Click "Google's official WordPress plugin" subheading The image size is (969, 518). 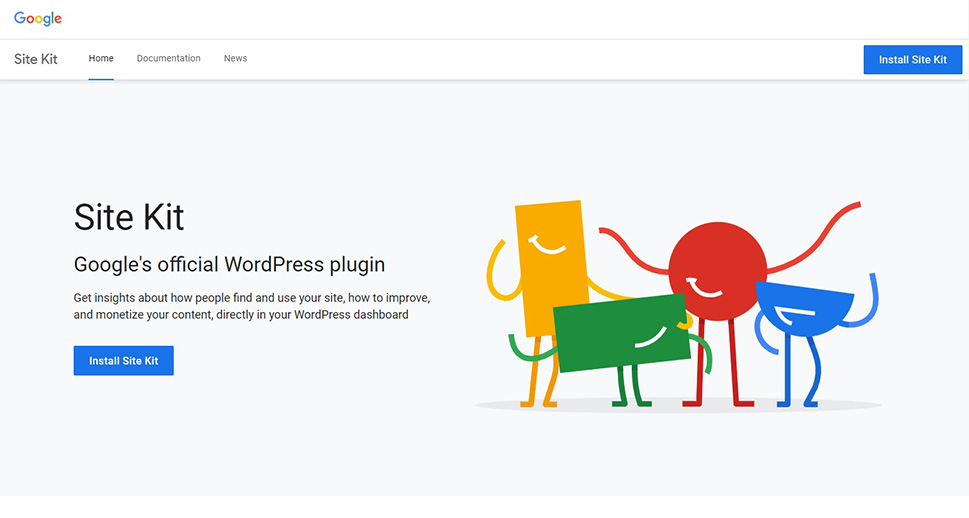[x=229, y=265]
